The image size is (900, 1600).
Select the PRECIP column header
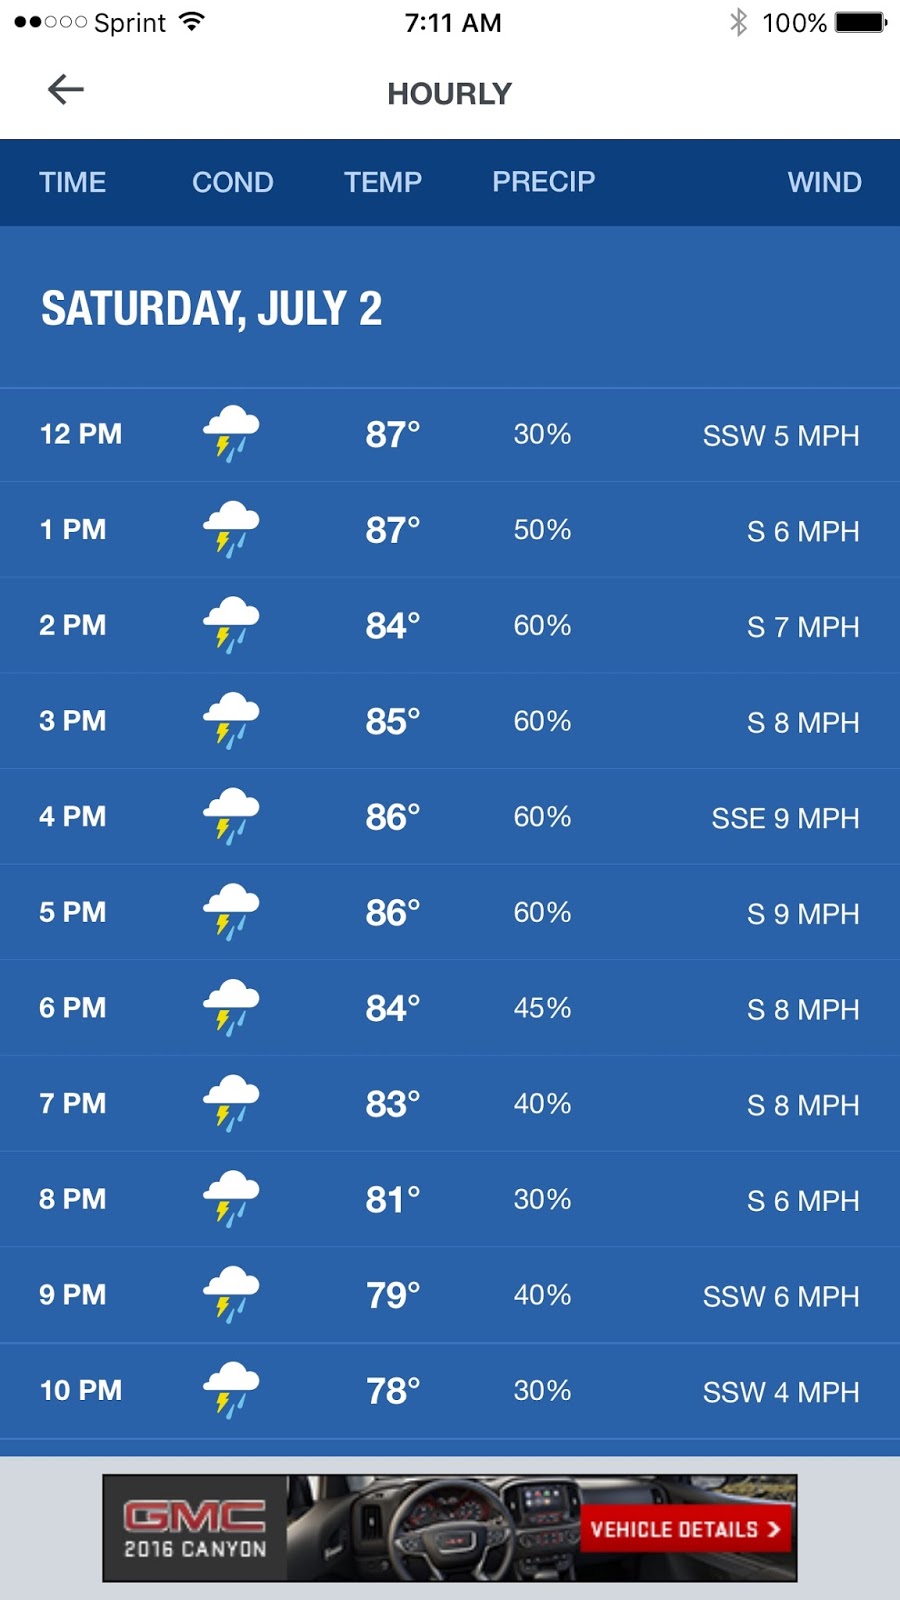[543, 182]
